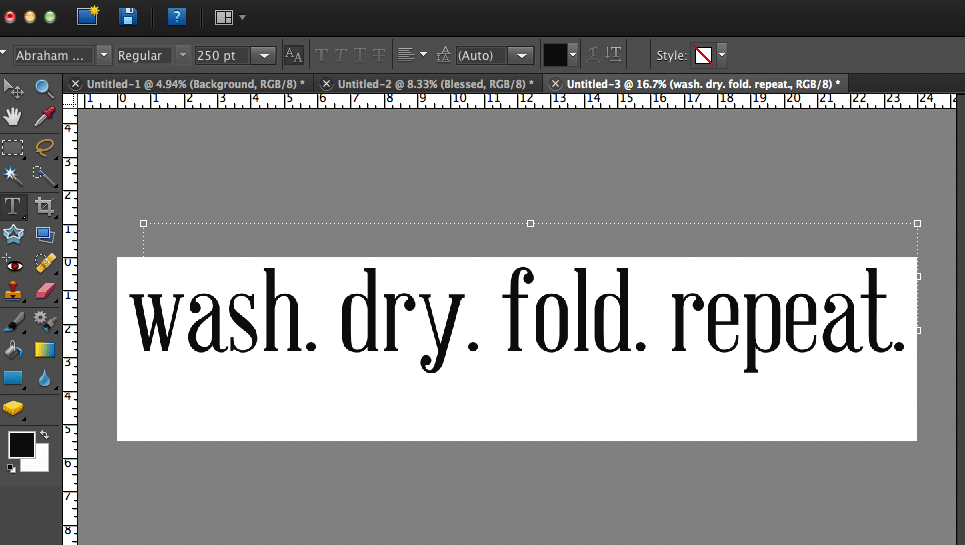Click the white background color swatch
This screenshot has height=545, width=965.
pos(41,464)
